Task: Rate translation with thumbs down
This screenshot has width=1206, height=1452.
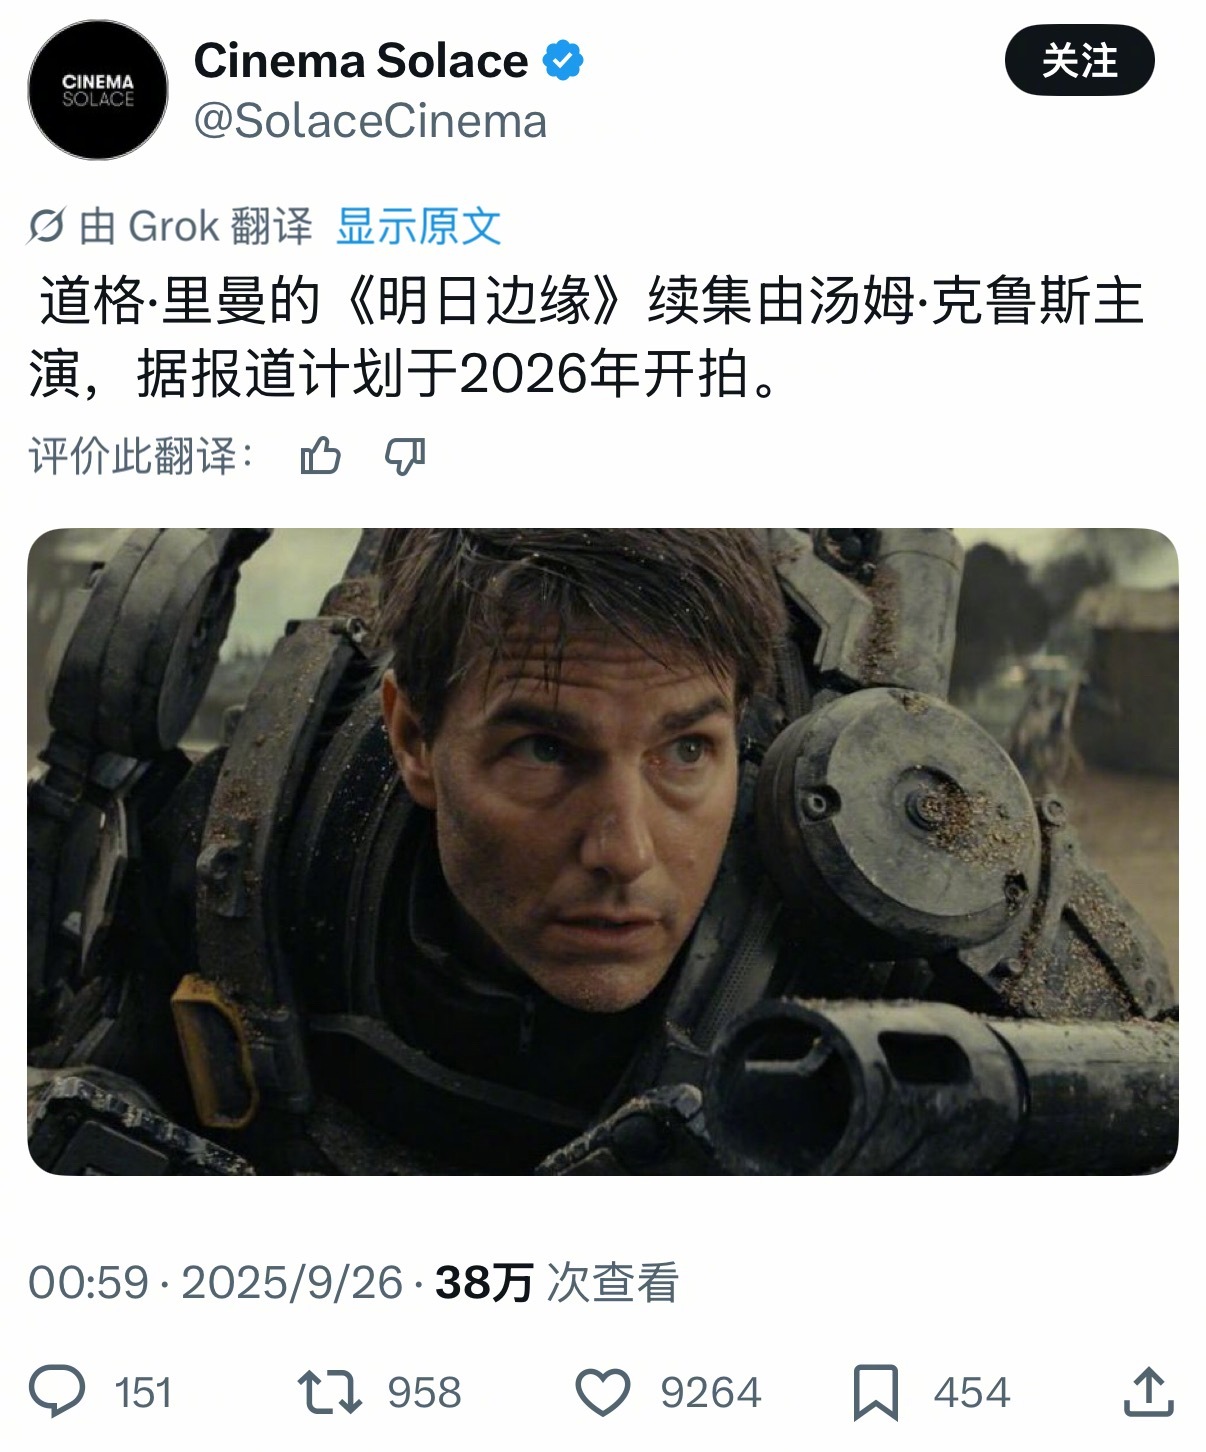Action: (x=405, y=456)
